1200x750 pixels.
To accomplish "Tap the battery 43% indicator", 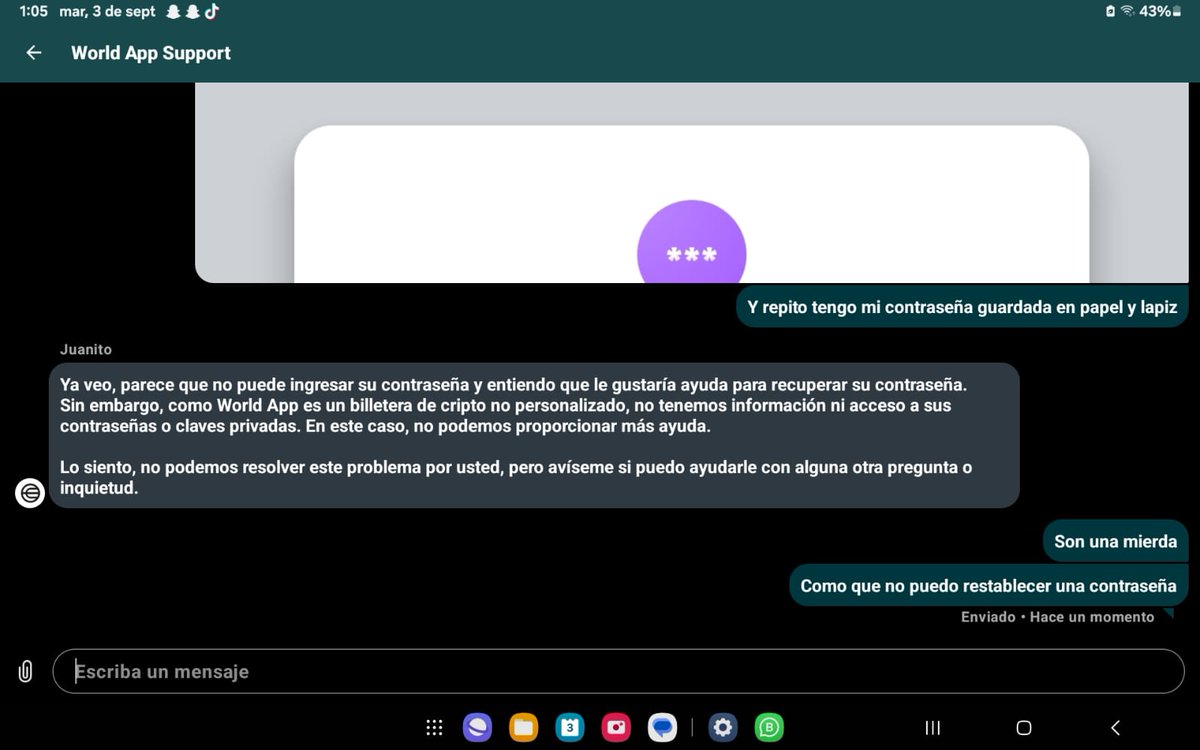I will pos(1160,11).
